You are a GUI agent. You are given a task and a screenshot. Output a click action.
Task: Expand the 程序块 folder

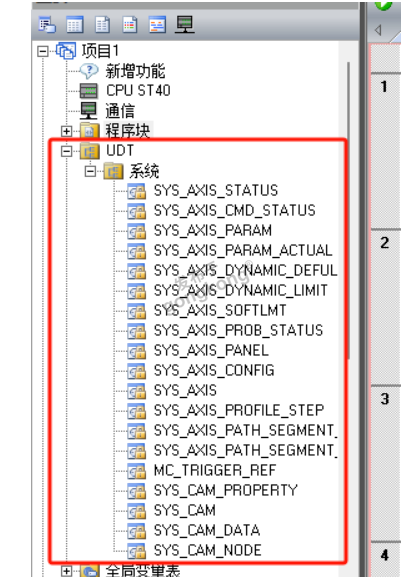point(66,131)
